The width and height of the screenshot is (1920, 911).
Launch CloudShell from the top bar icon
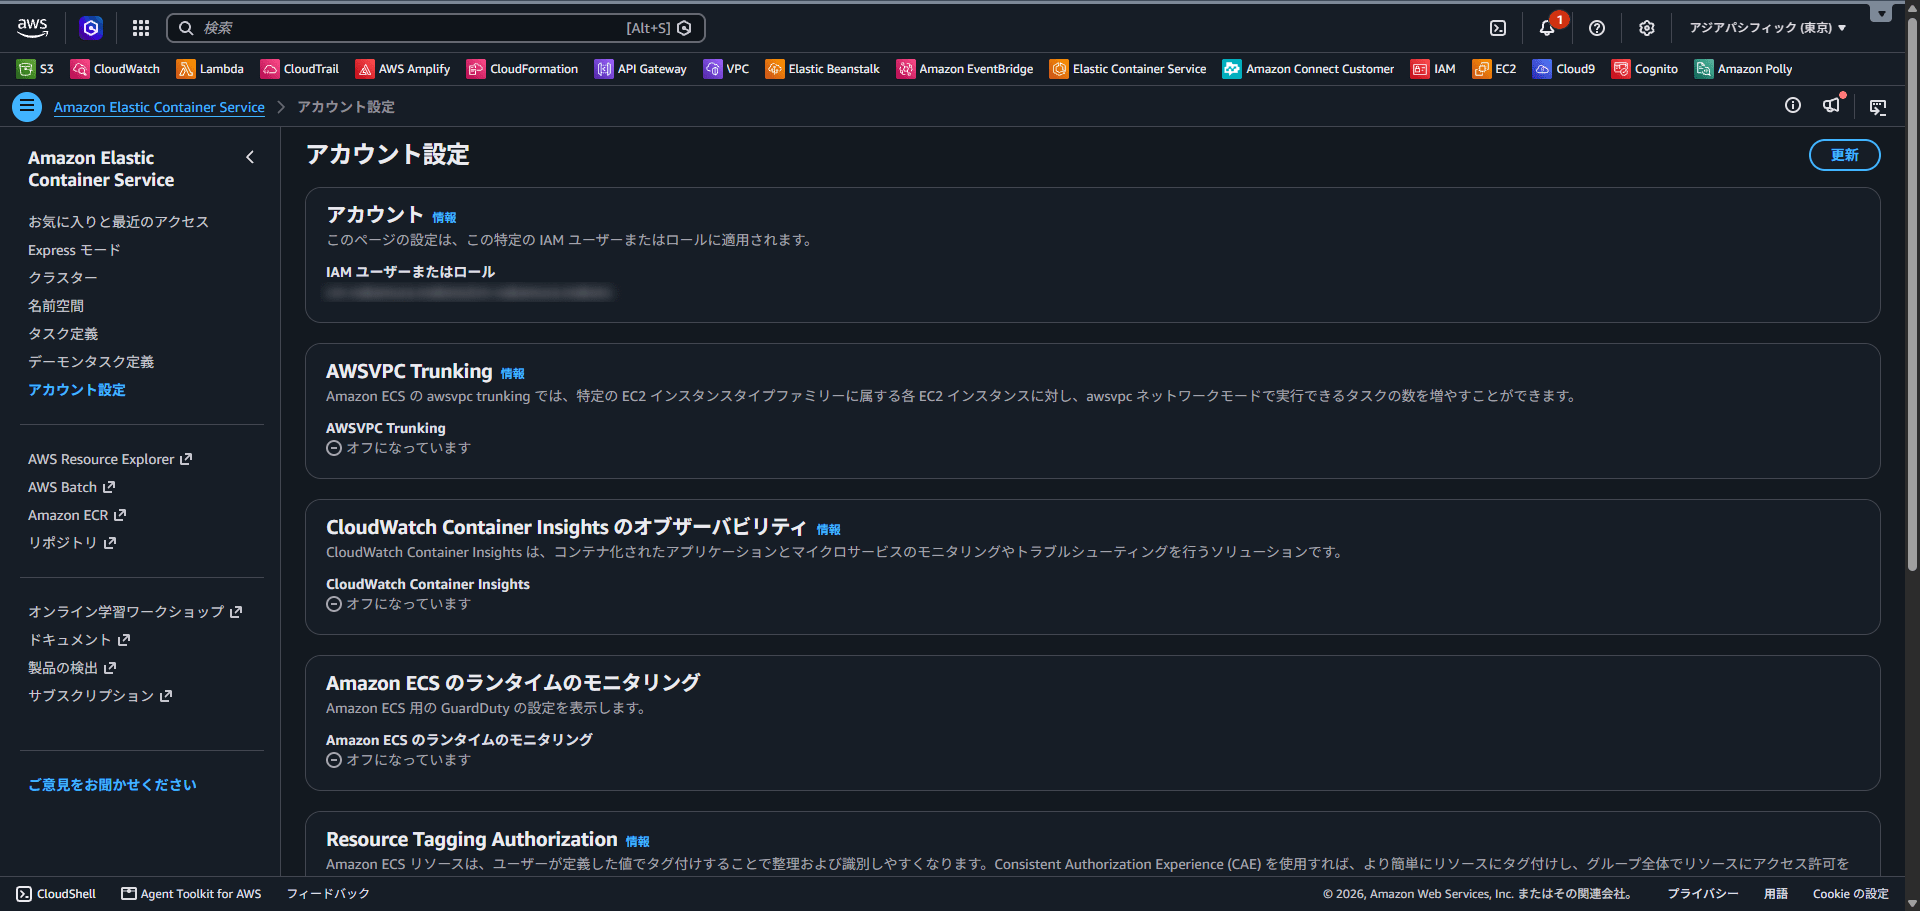1498,28
